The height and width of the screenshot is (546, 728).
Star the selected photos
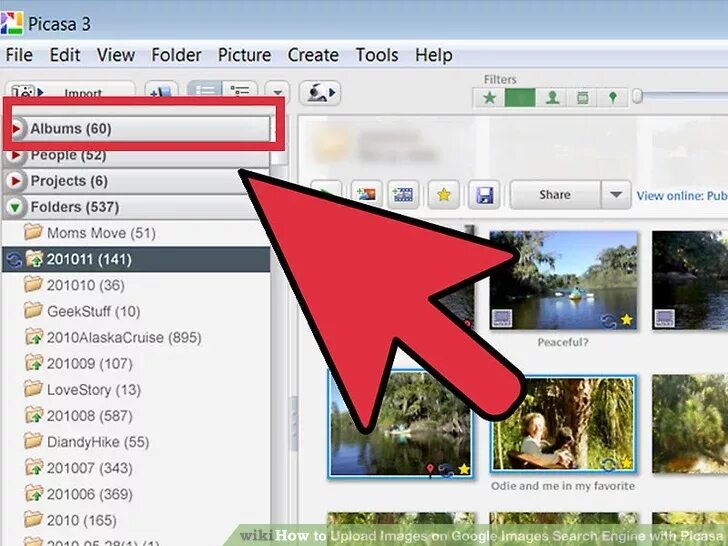pyautogui.click(x=444, y=195)
